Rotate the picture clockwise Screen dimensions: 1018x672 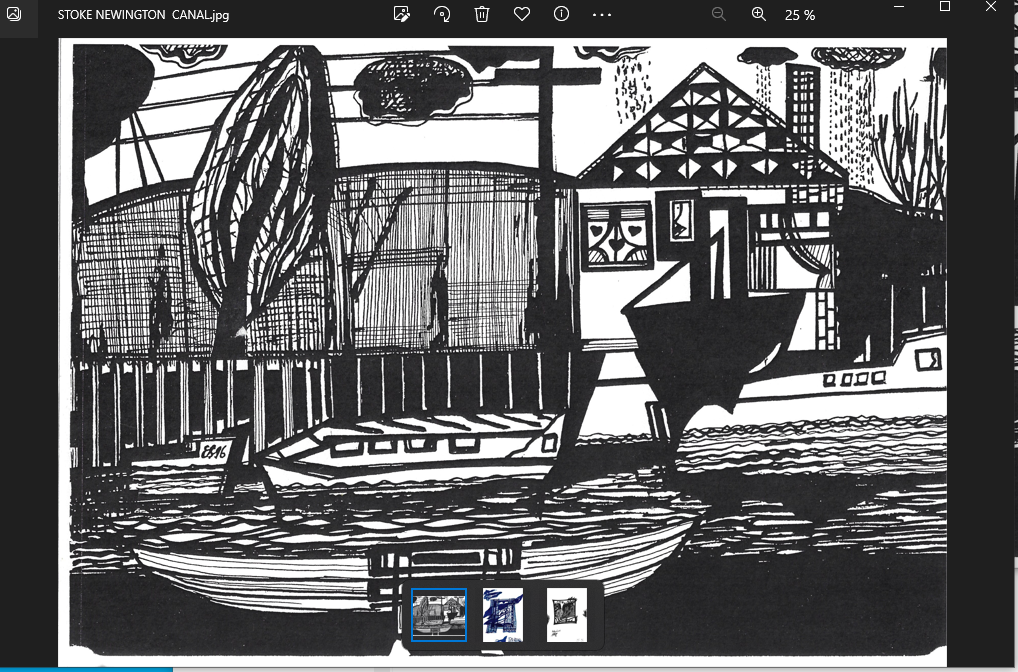(442, 14)
